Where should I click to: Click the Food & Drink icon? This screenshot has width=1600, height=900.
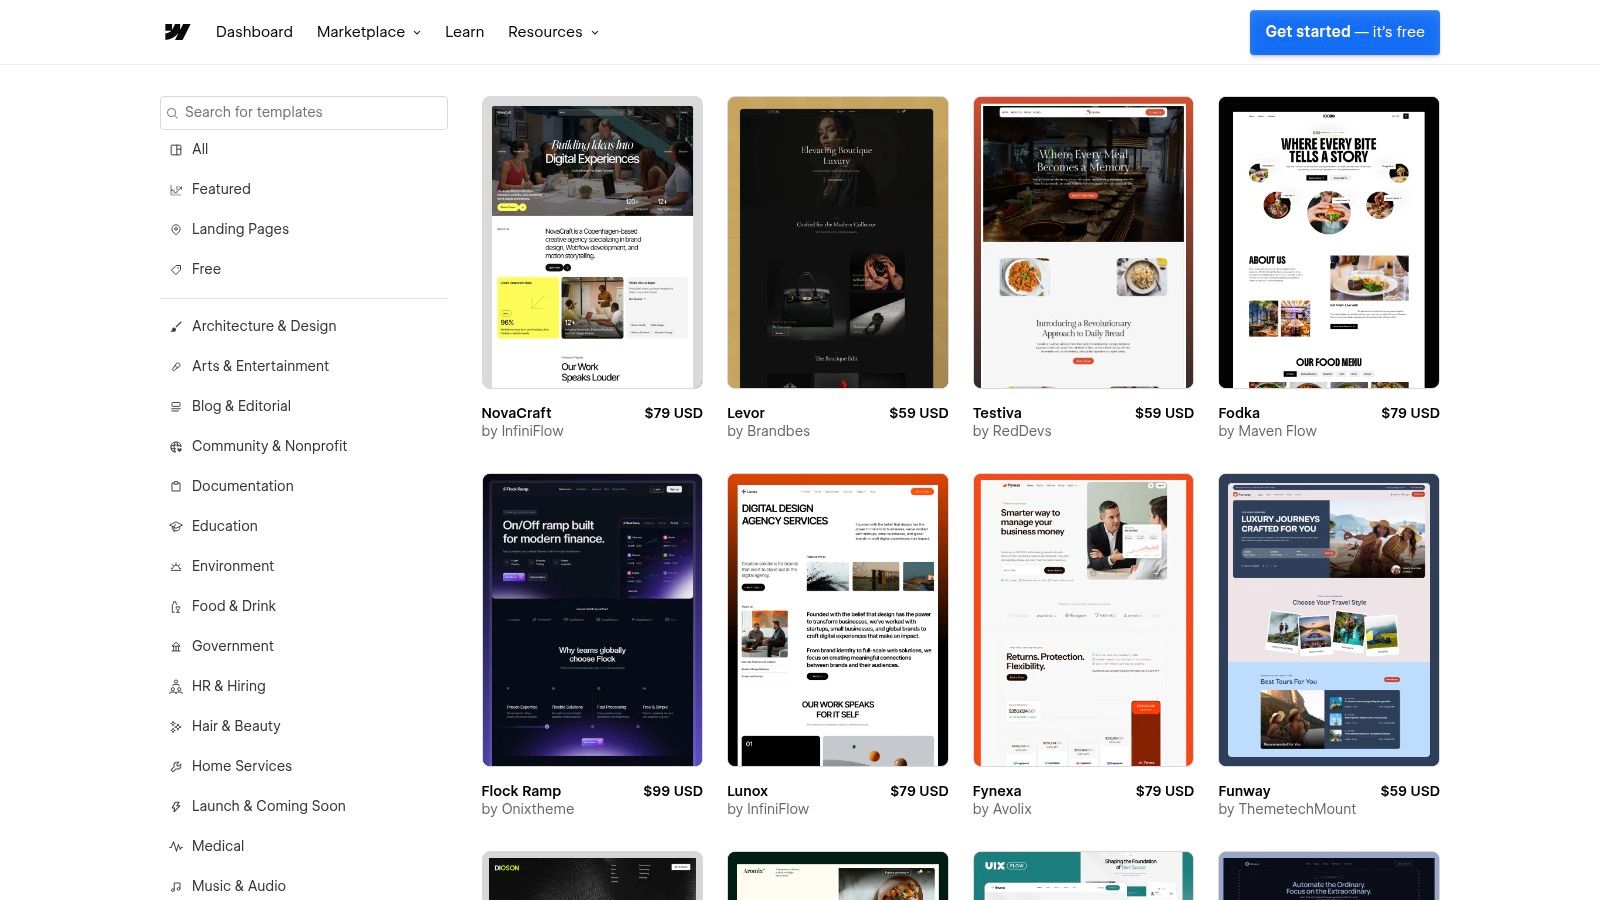[176, 607]
